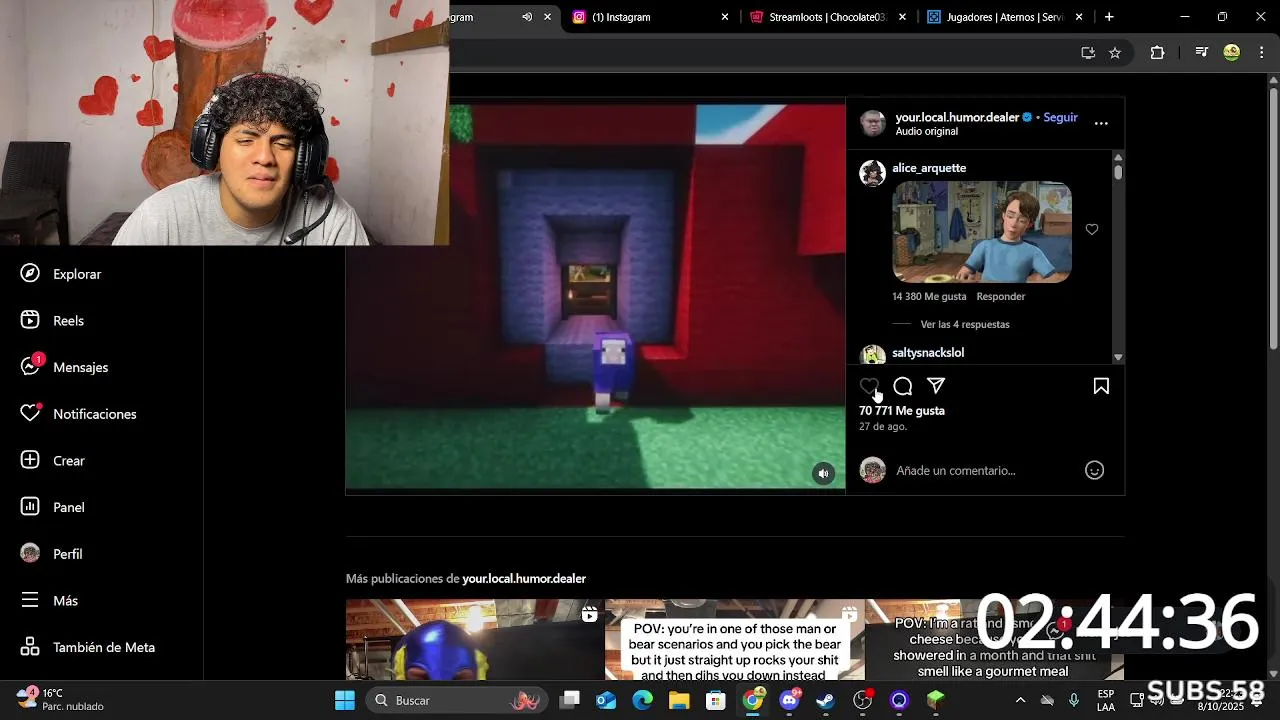Click the Audio original link
Screen dimensions: 1280x720
point(926,132)
